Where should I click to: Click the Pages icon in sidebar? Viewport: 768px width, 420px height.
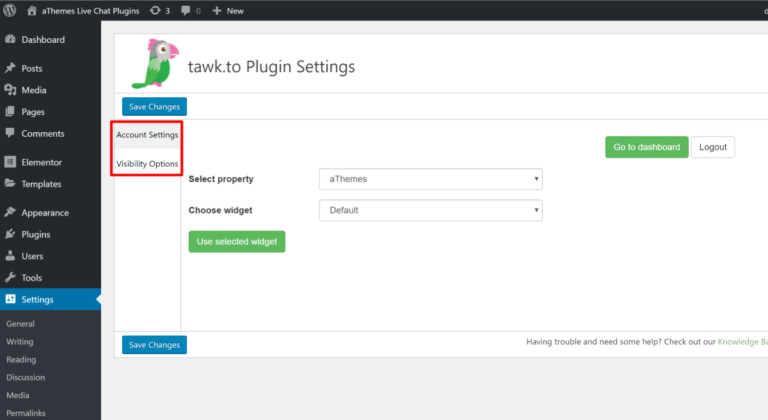click(x=10, y=111)
